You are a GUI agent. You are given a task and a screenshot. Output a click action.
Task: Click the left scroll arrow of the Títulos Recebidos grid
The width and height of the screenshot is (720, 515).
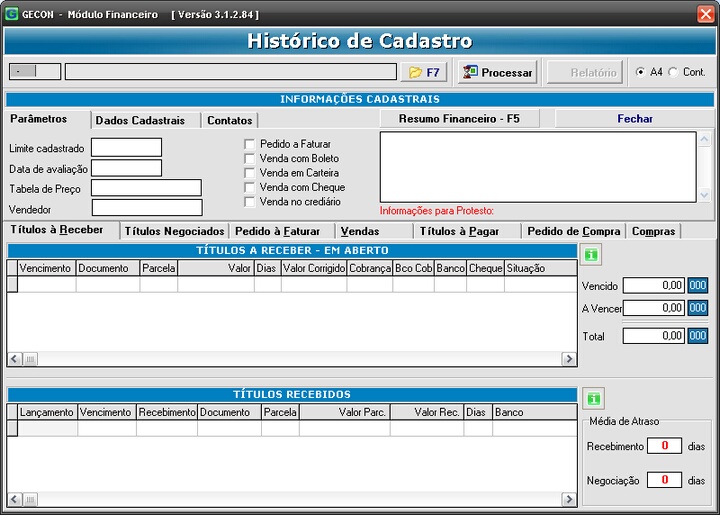(x=15, y=499)
